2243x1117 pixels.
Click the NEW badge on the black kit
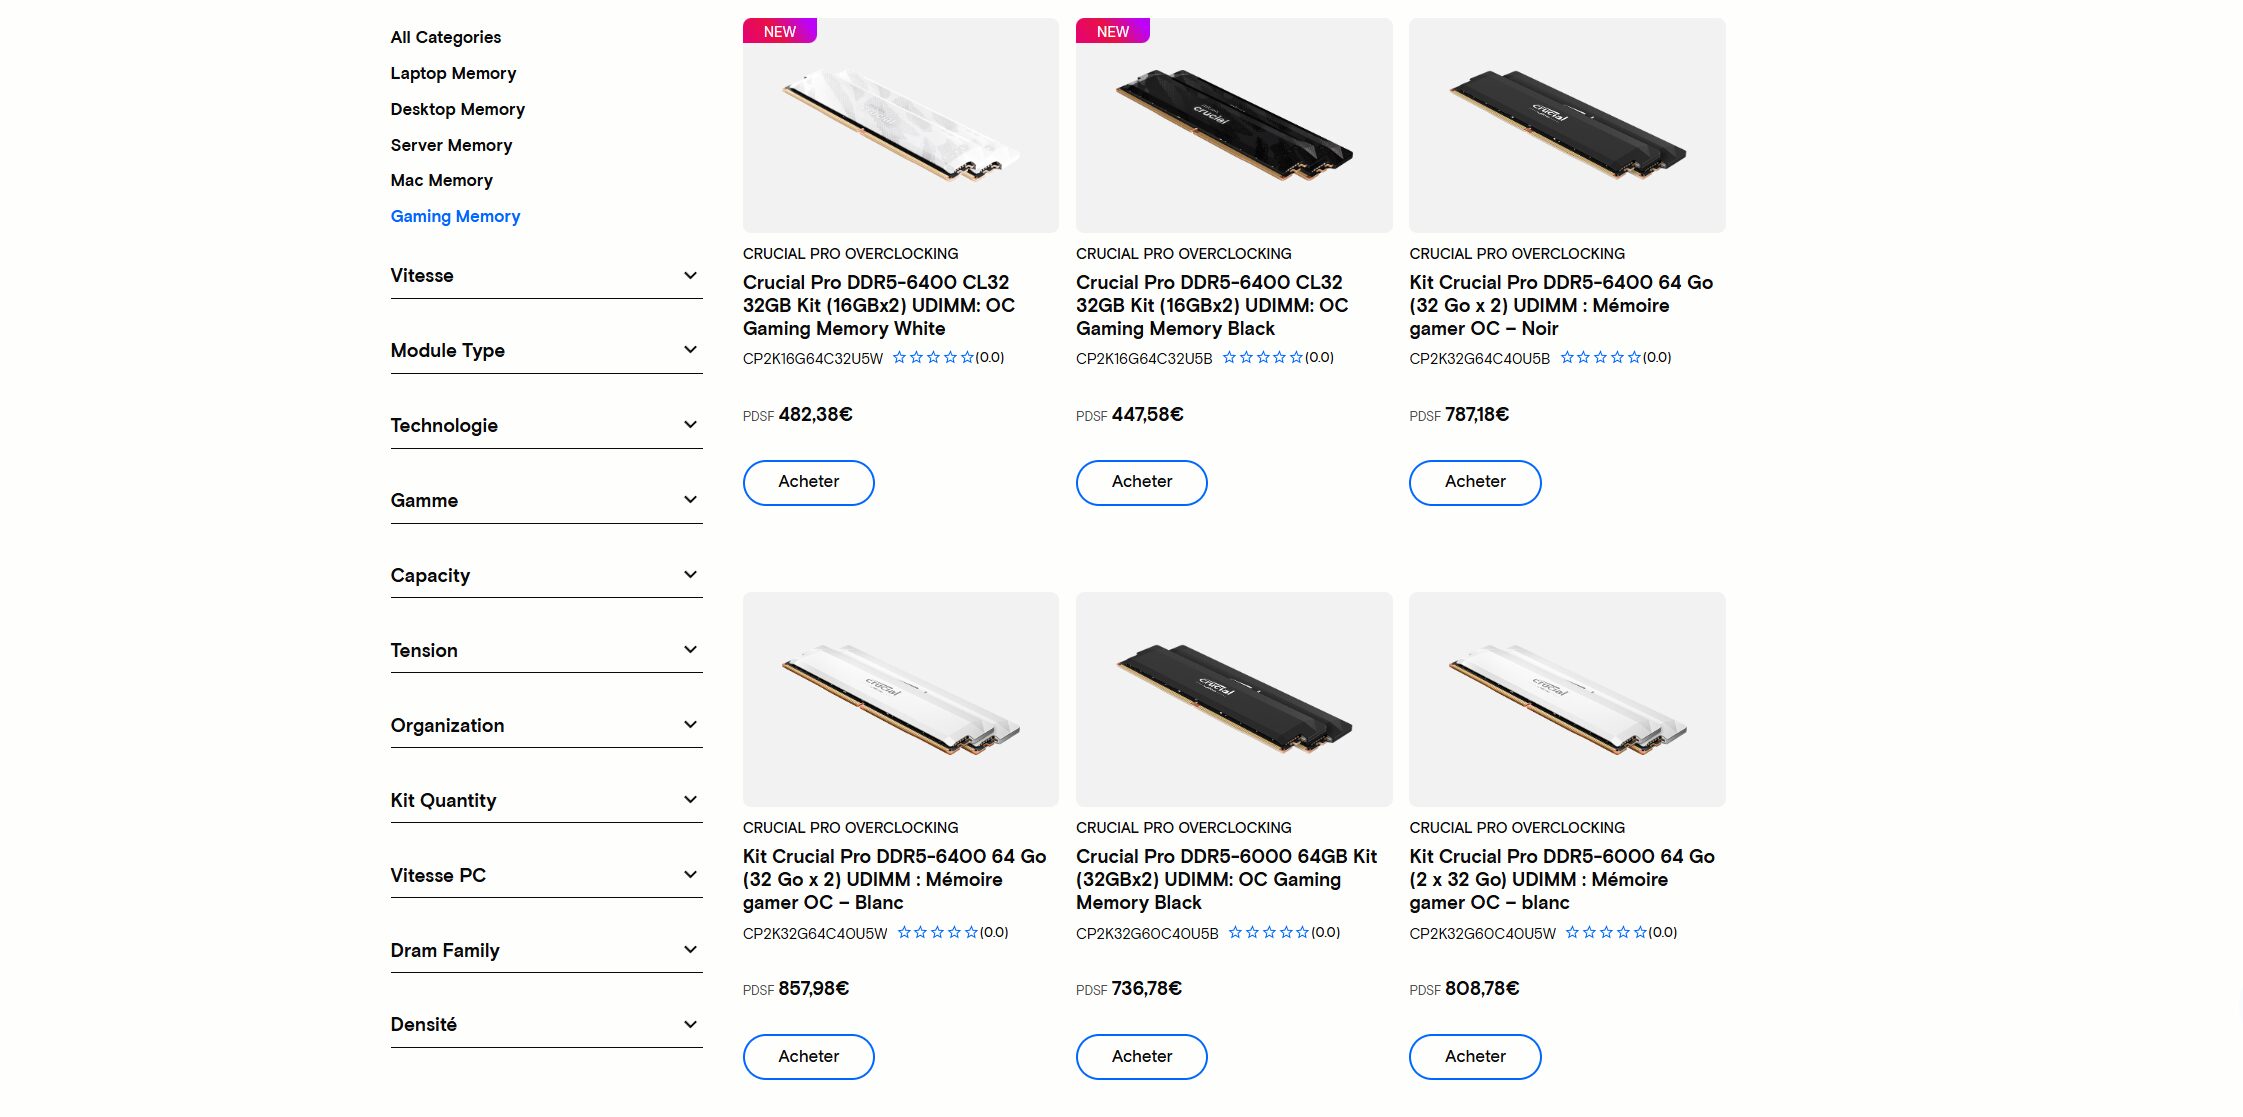[x=1112, y=31]
